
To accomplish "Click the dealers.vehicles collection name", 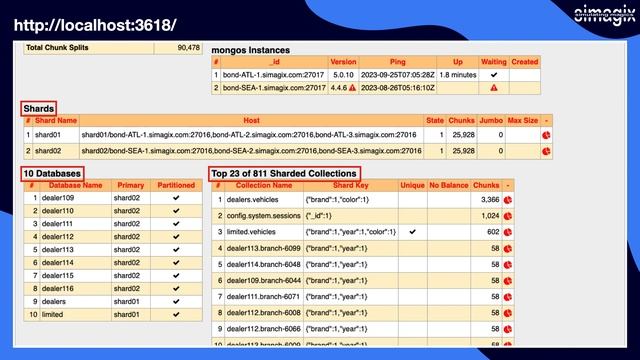I will click(x=252, y=200).
